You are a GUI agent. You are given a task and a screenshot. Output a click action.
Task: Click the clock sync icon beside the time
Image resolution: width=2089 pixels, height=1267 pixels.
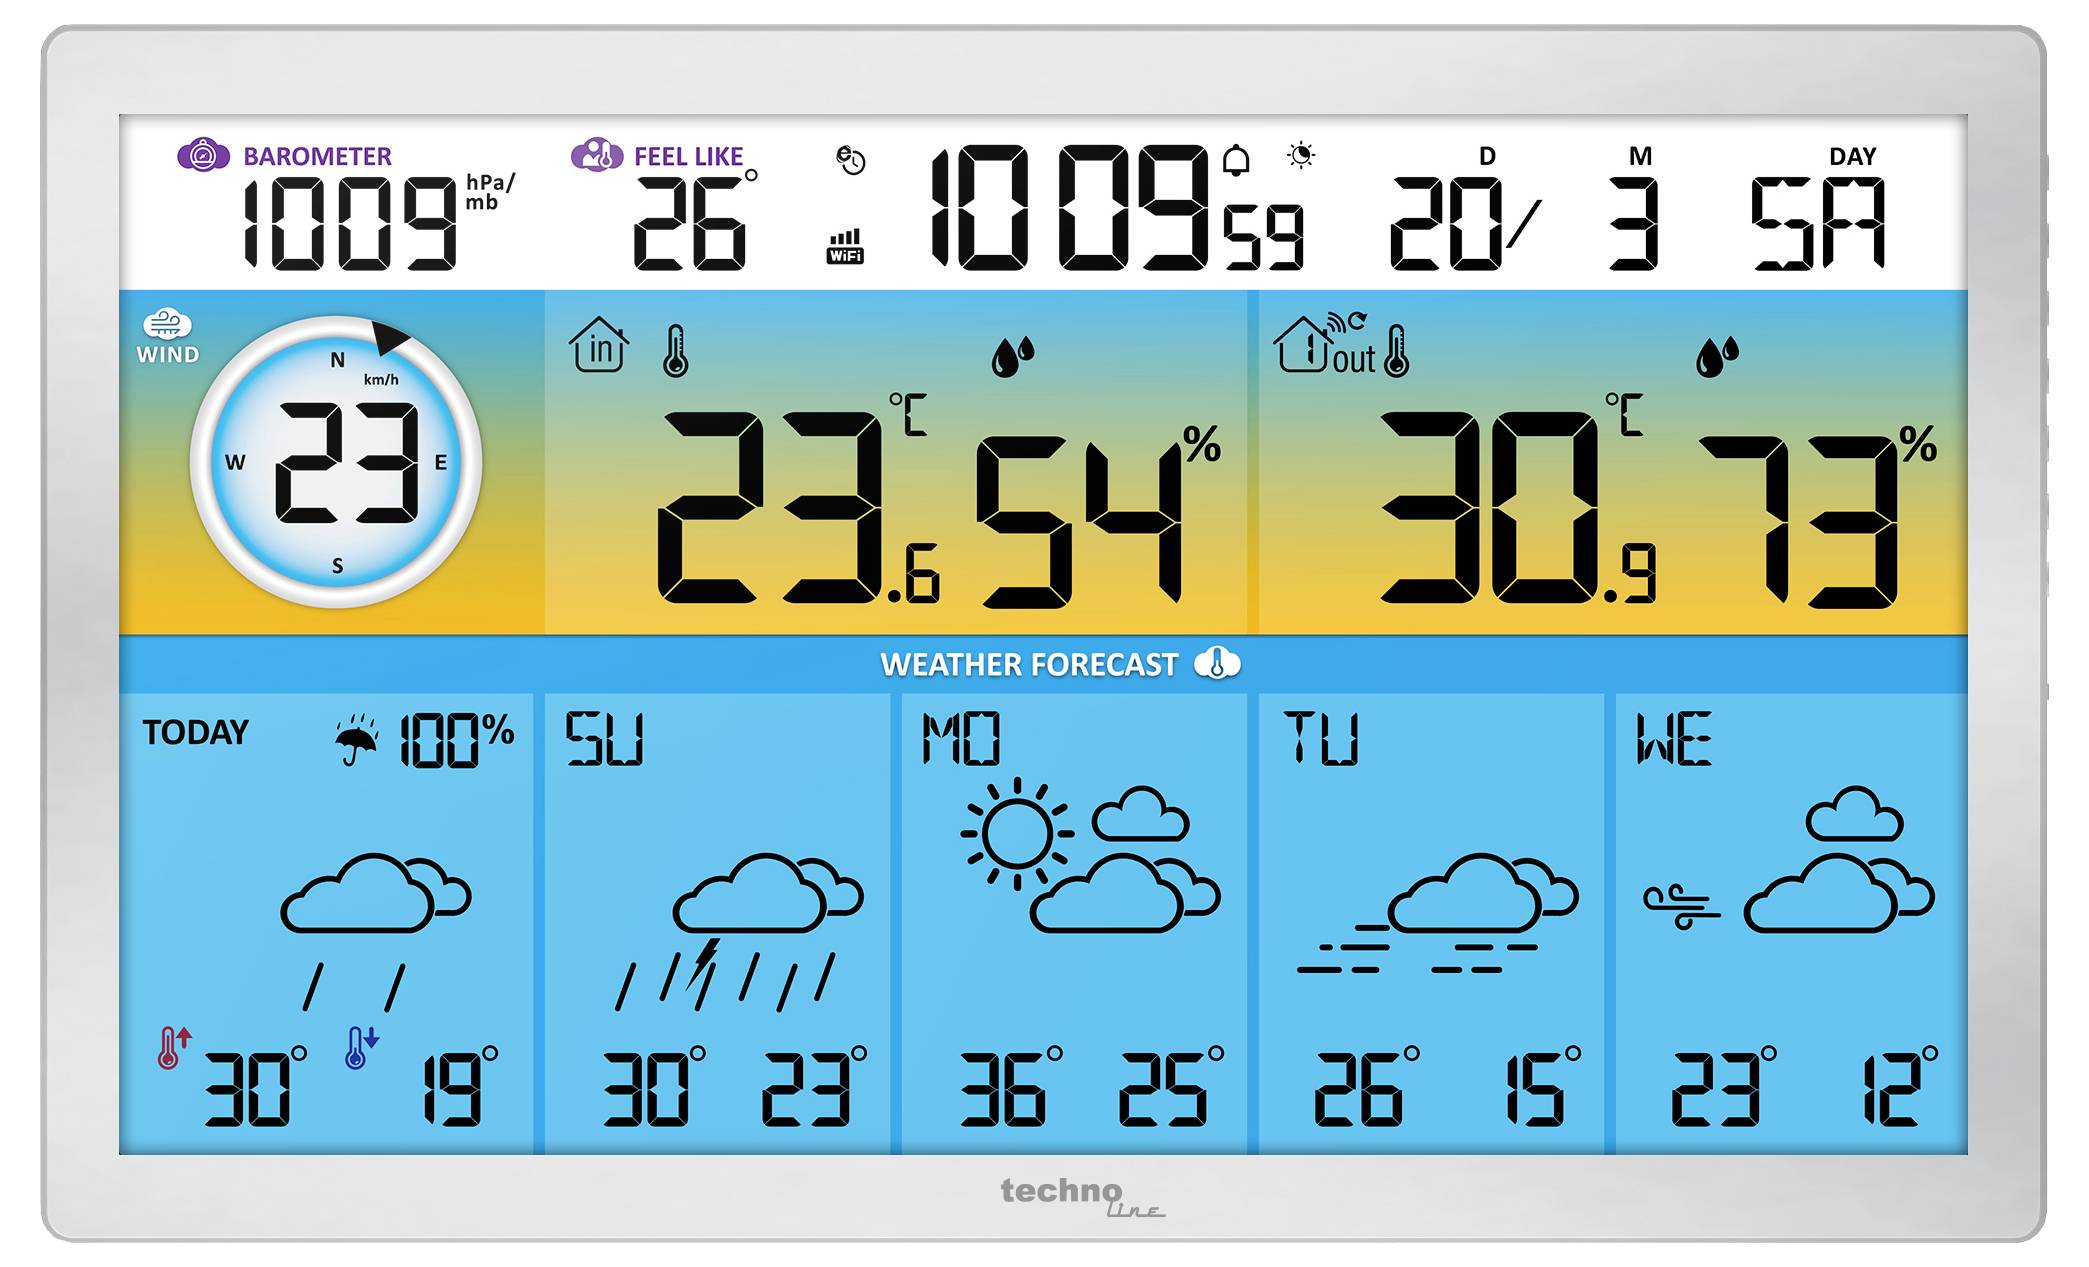pyautogui.click(x=850, y=160)
